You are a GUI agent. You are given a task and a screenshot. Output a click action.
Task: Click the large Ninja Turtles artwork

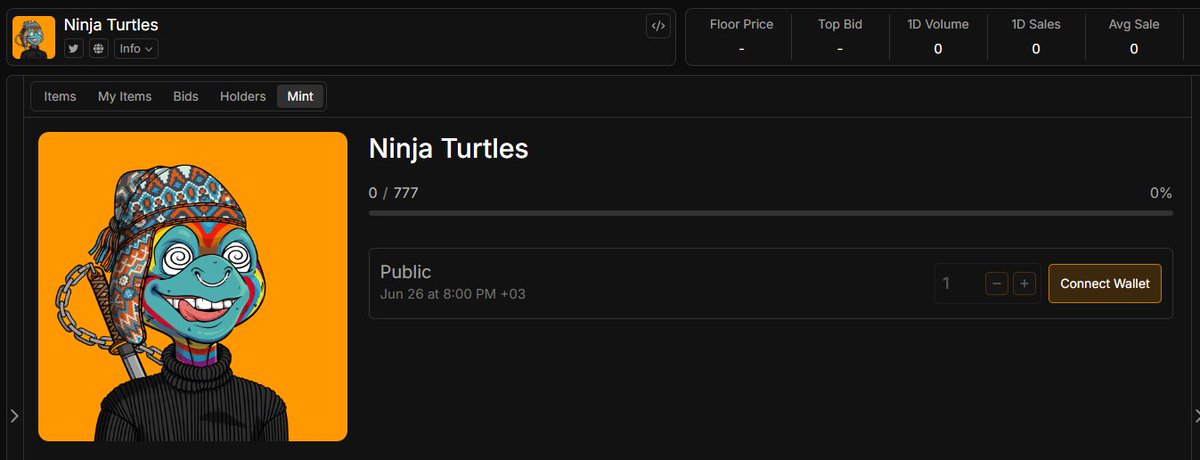[x=193, y=286]
